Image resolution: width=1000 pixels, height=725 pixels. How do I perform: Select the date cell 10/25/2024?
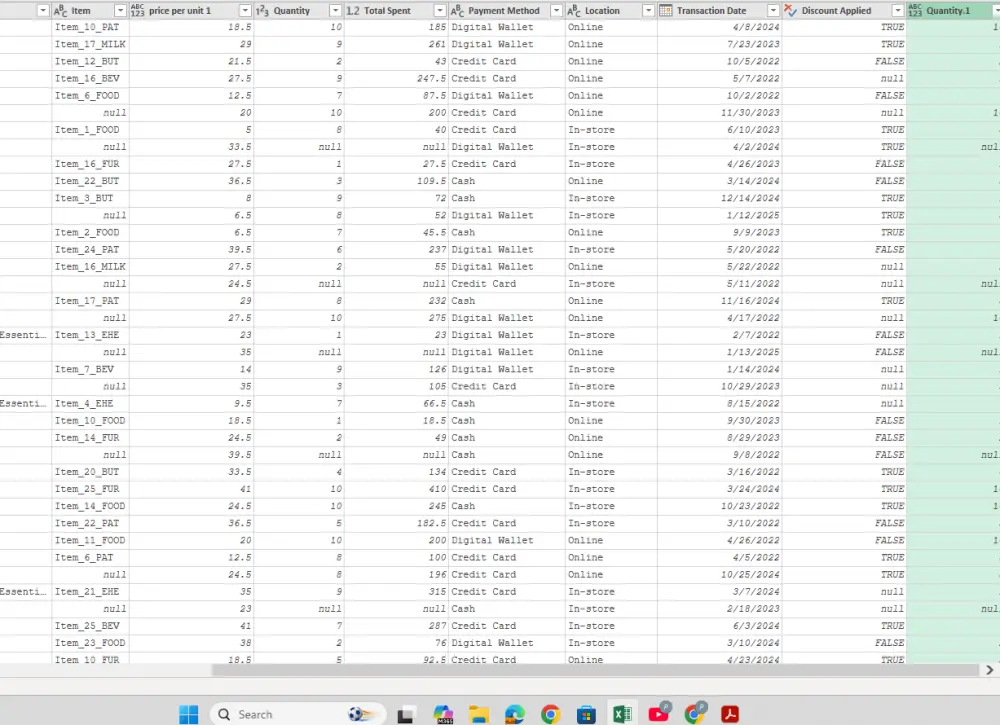pos(719,575)
